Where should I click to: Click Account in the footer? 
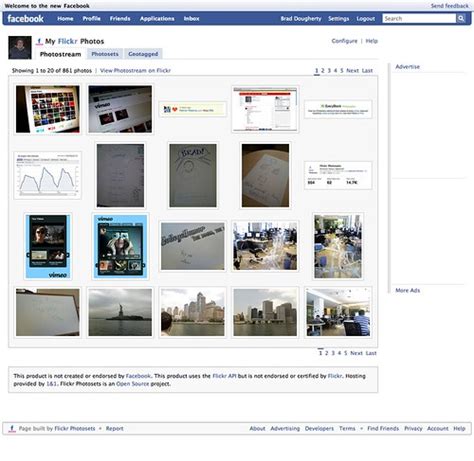coord(438,429)
